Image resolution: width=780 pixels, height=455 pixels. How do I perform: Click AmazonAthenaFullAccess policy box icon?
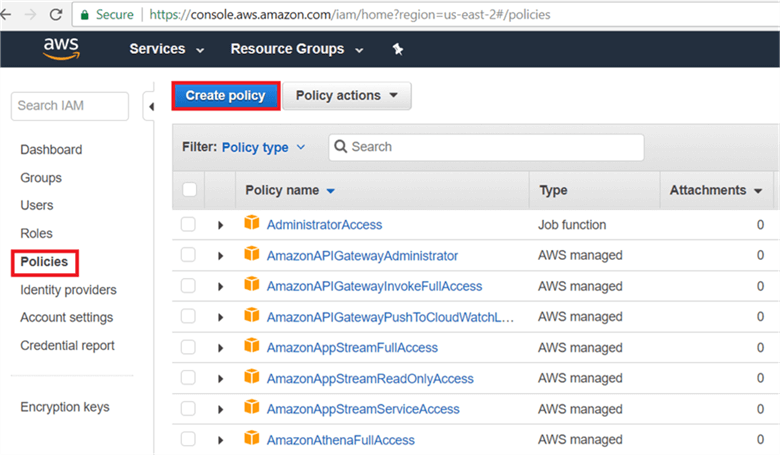252,438
